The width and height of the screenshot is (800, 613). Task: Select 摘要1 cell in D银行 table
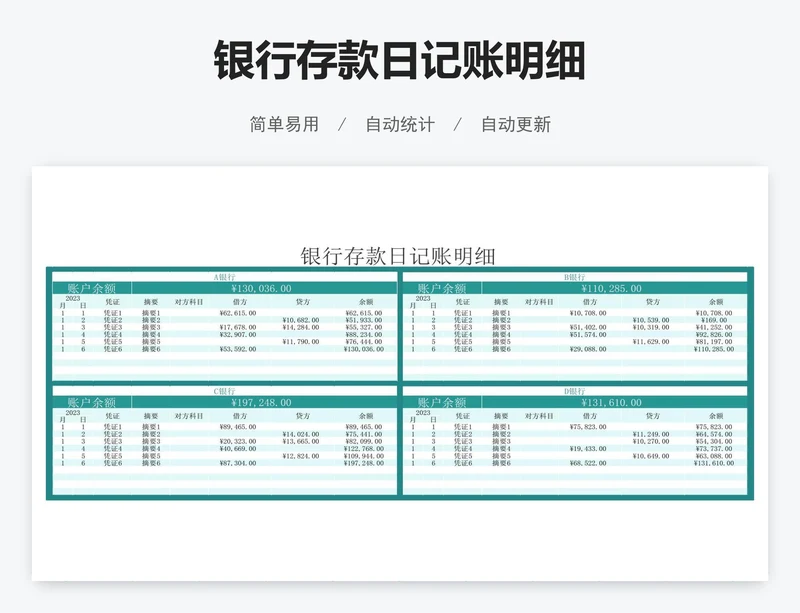tap(501, 427)
